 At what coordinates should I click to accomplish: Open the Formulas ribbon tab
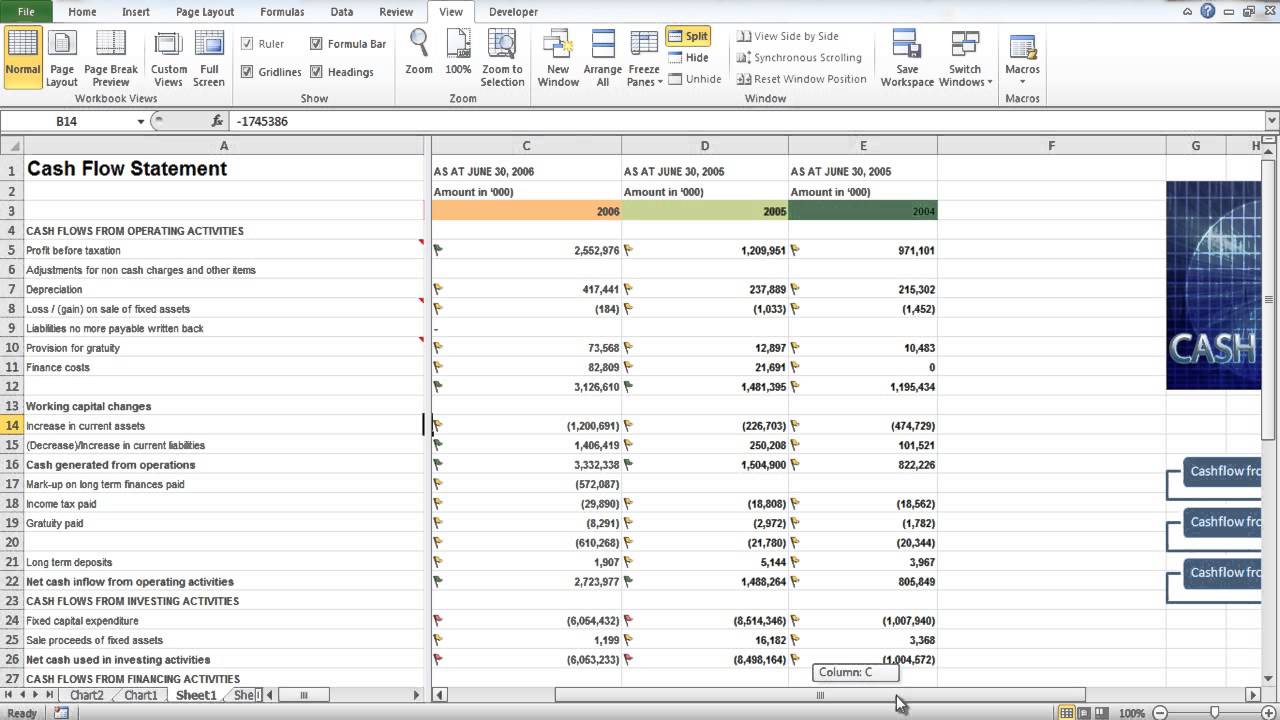click(281, 12)
